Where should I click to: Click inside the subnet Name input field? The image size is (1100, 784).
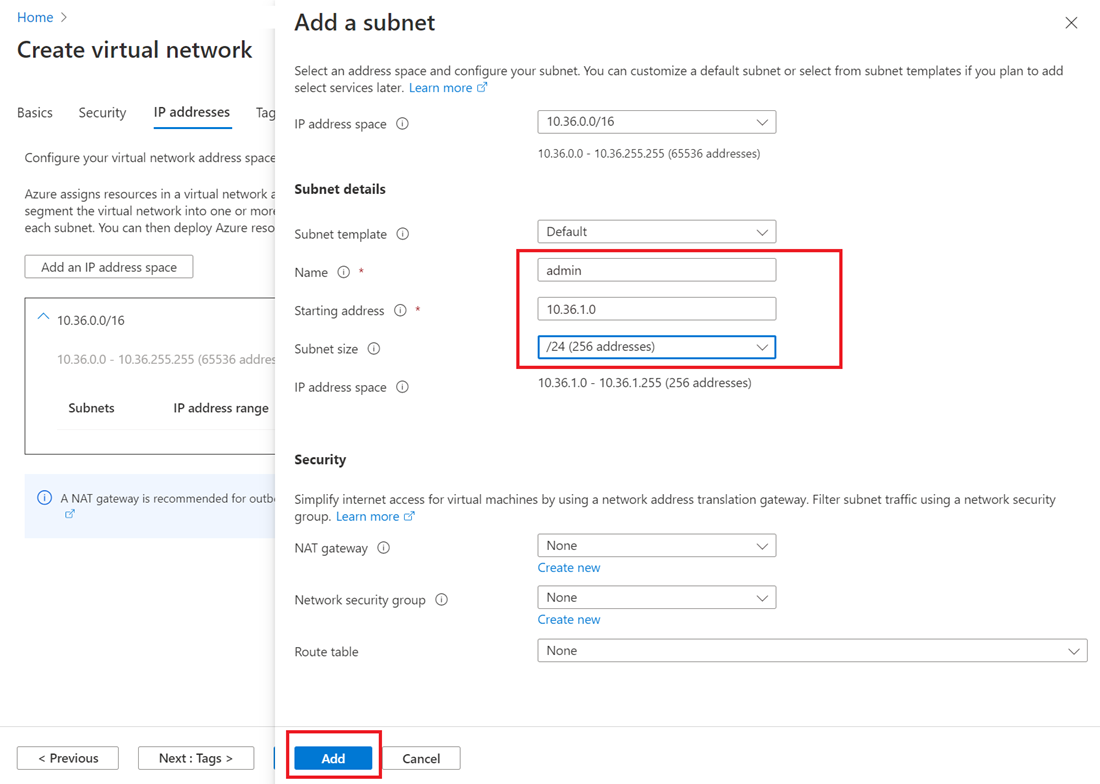(656, 269)
